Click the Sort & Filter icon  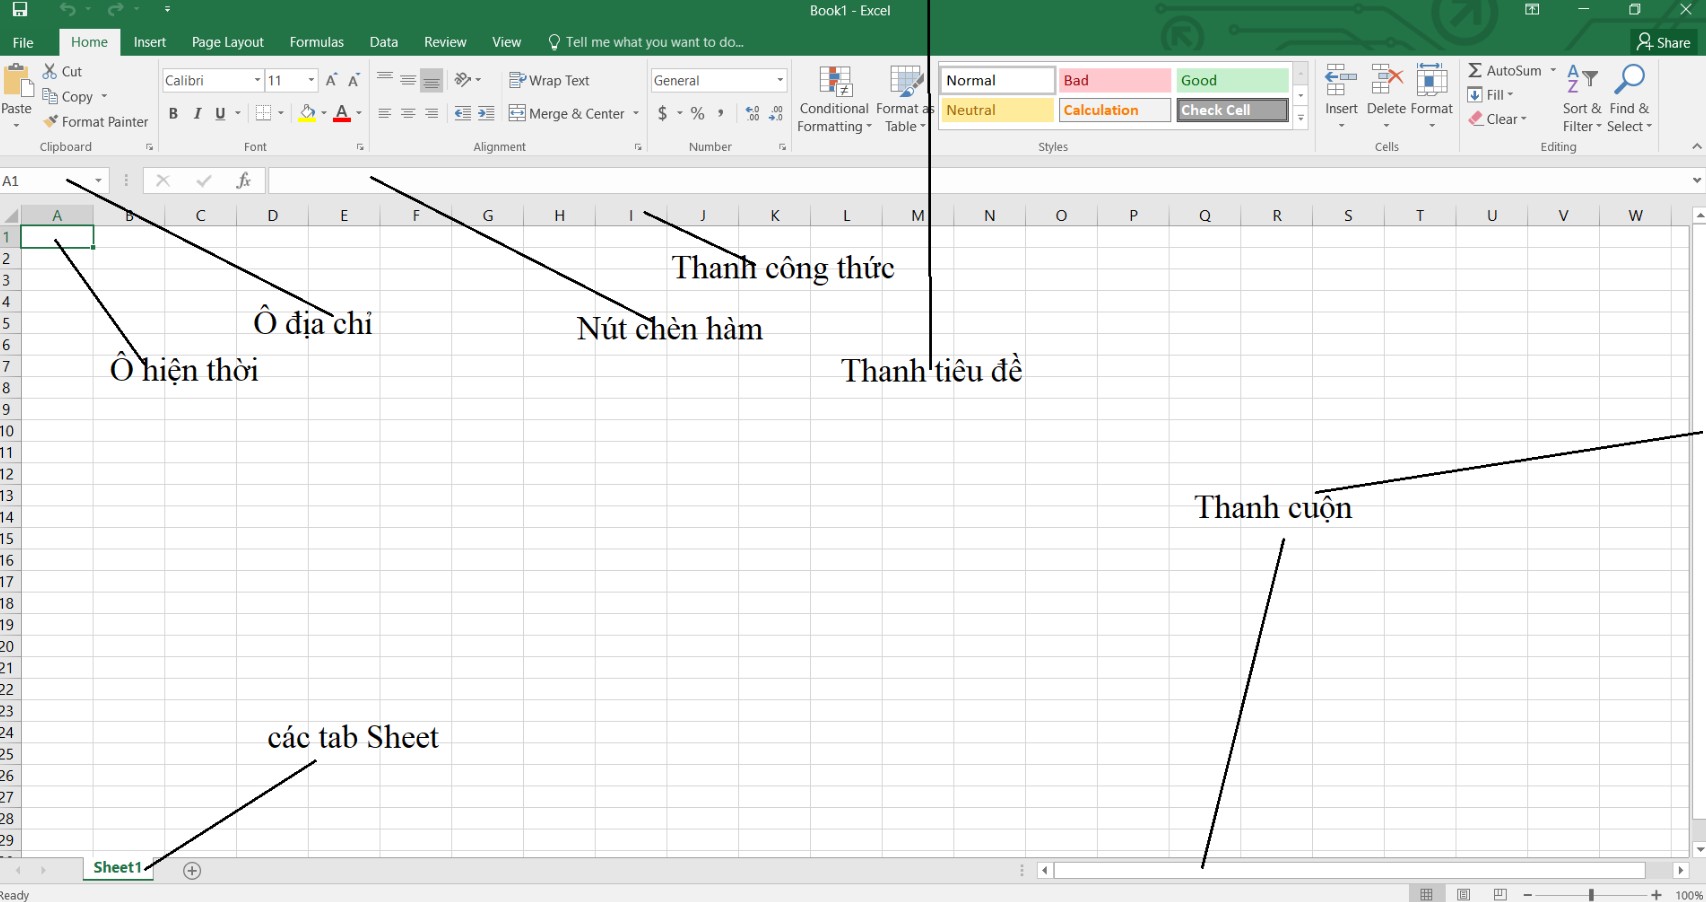[x=1581, y=80]
